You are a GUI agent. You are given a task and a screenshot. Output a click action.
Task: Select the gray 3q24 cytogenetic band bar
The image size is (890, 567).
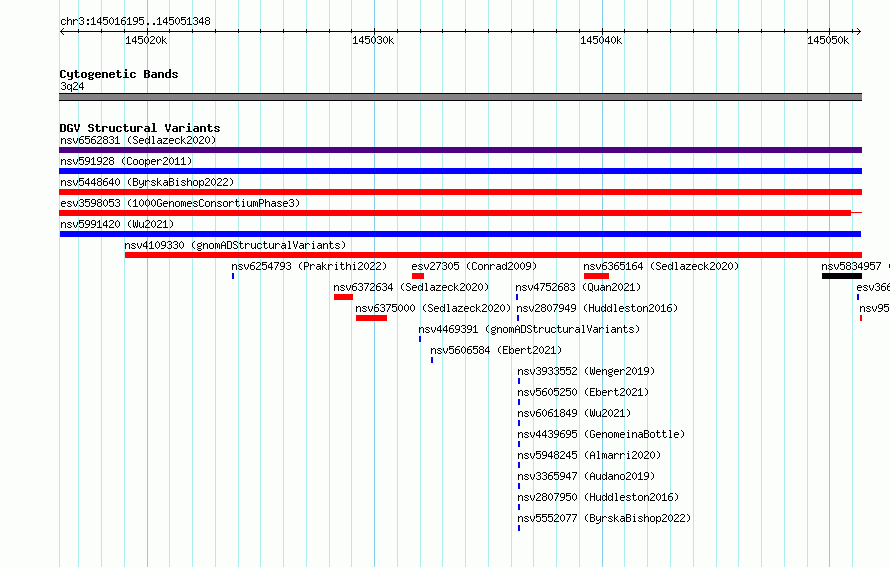460,97
